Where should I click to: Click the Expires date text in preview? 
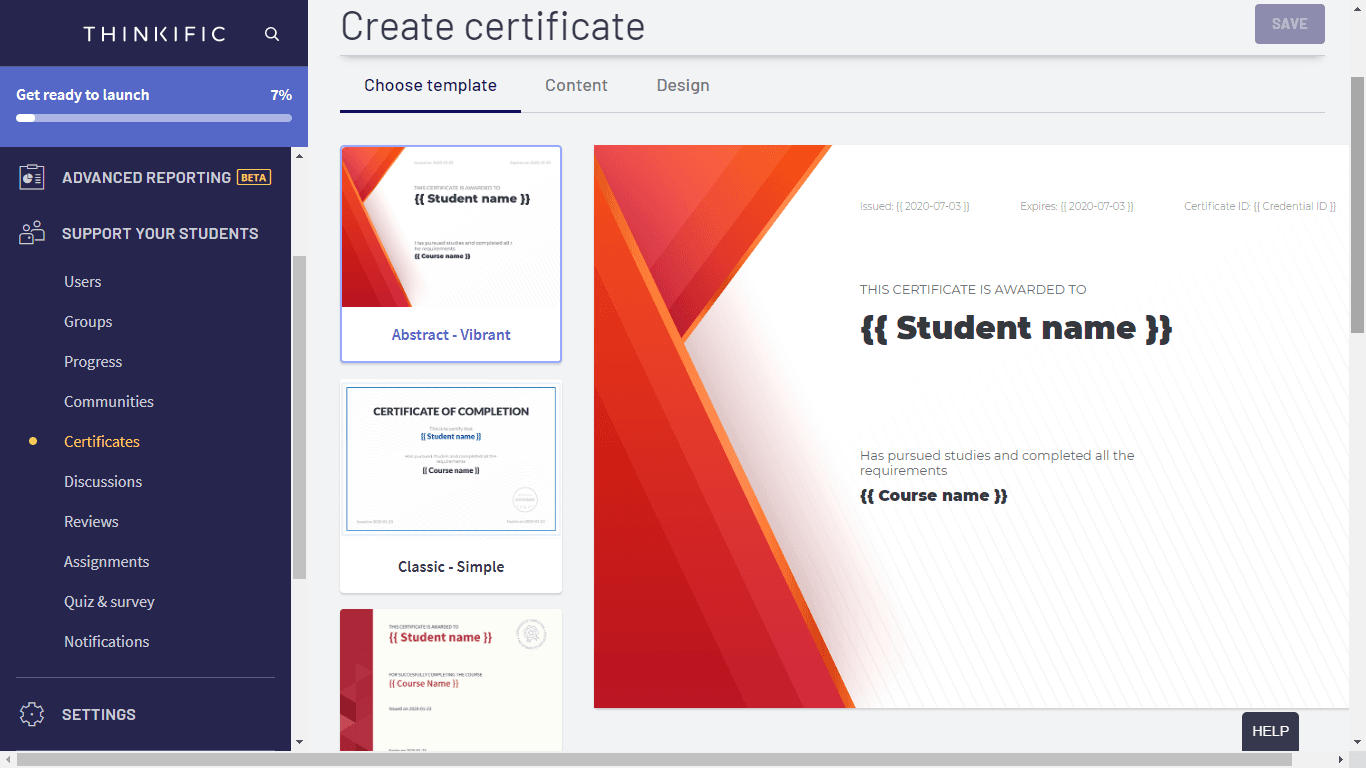(1077, 206)
